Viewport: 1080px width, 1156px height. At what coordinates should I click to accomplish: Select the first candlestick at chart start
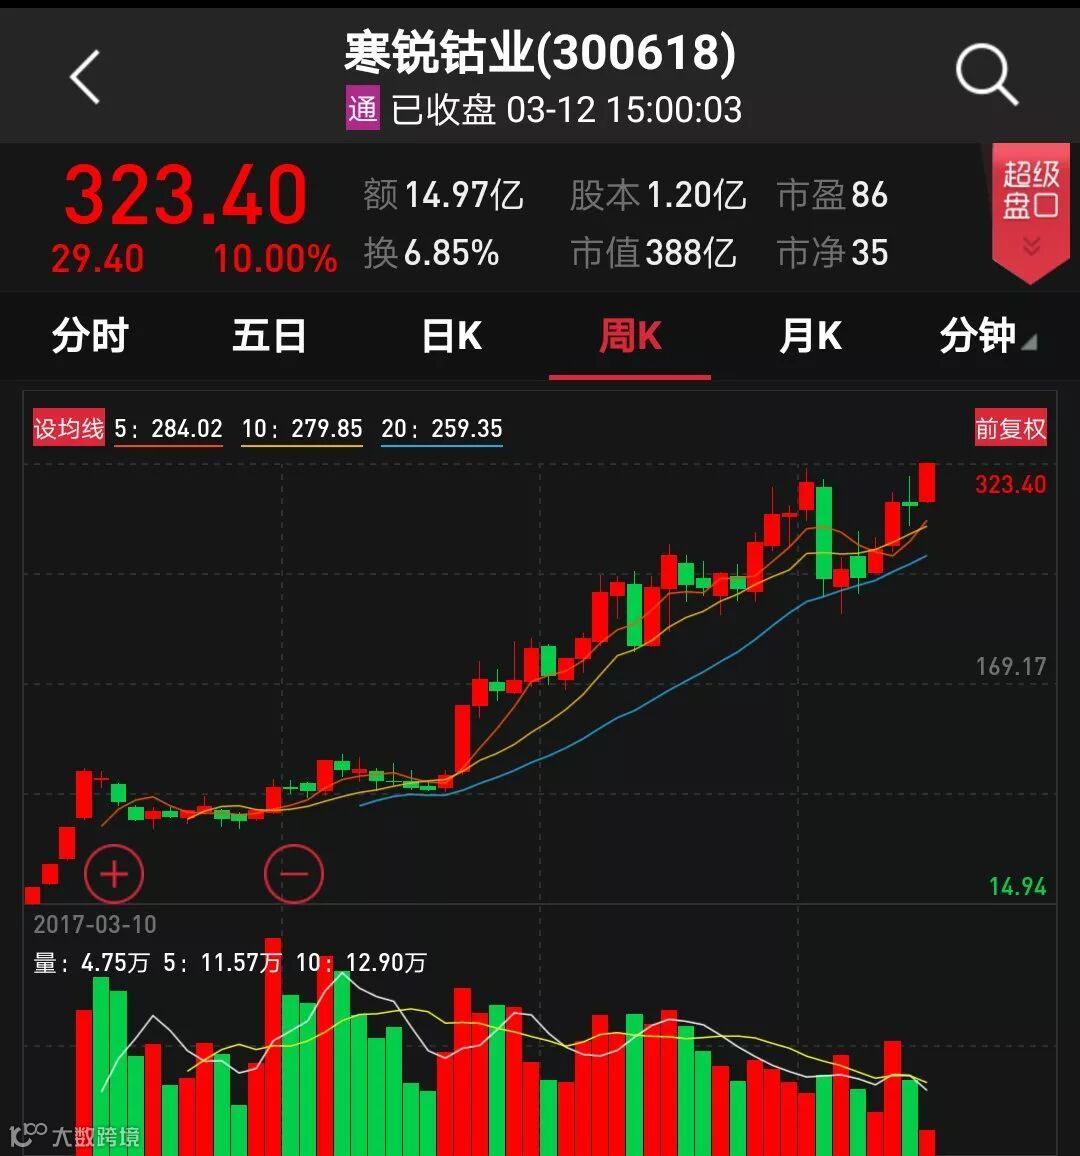click(32, 895)
